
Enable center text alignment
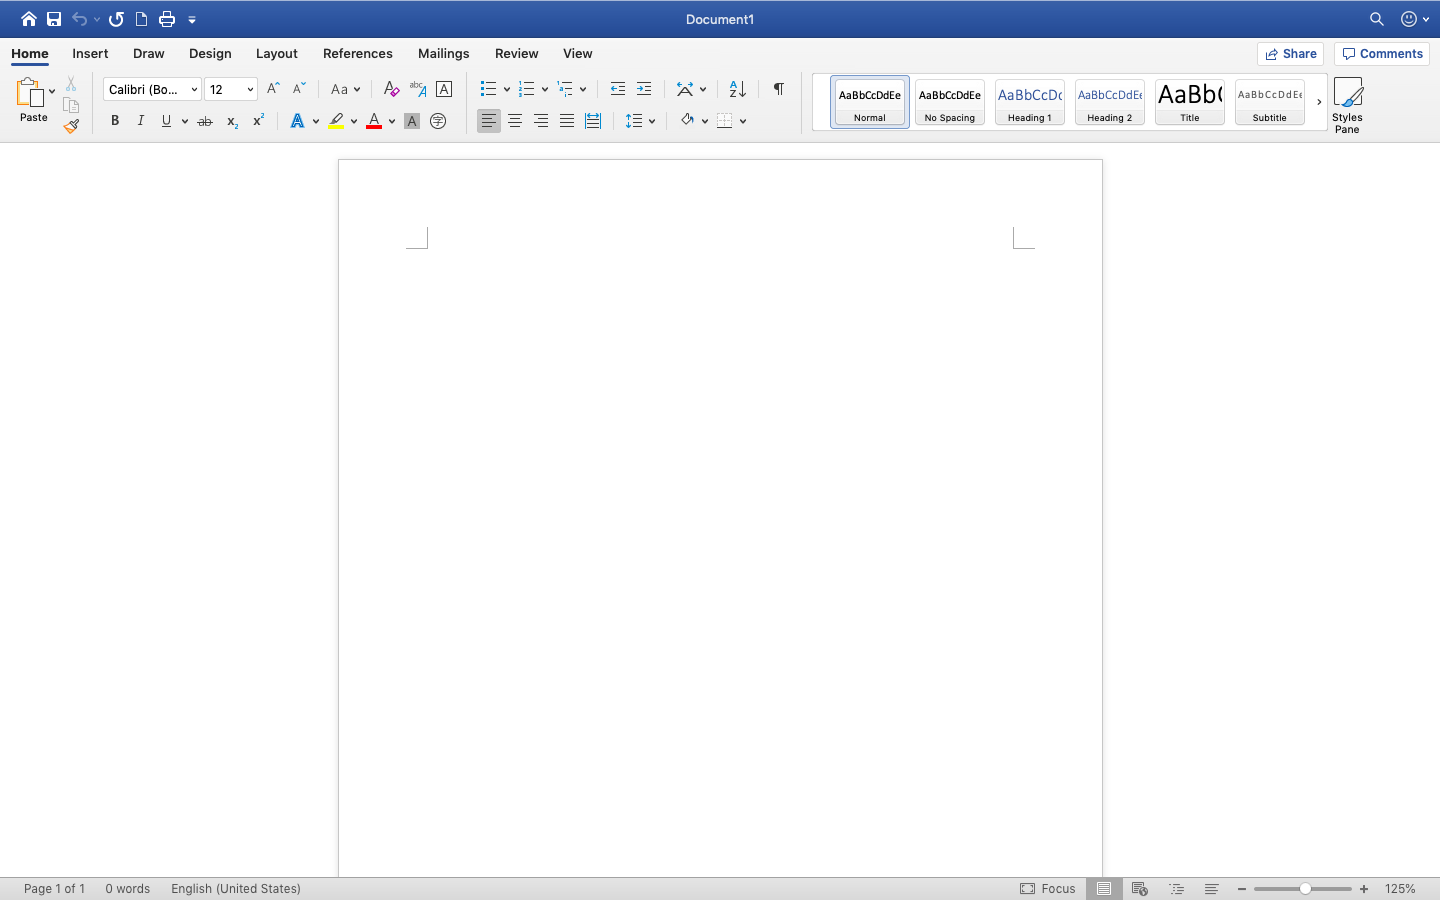(x=514, y=120)
